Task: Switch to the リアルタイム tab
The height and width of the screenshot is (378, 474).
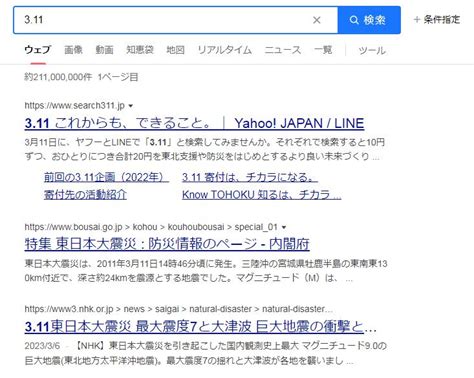Action: (225, 50)
